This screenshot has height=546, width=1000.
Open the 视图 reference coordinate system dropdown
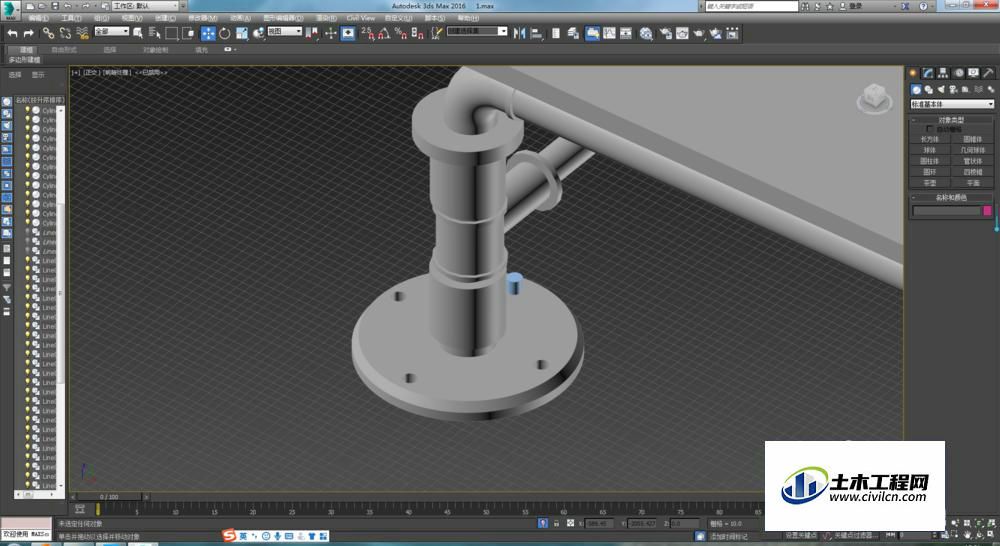pyautogui.click(x=284, y=31)
